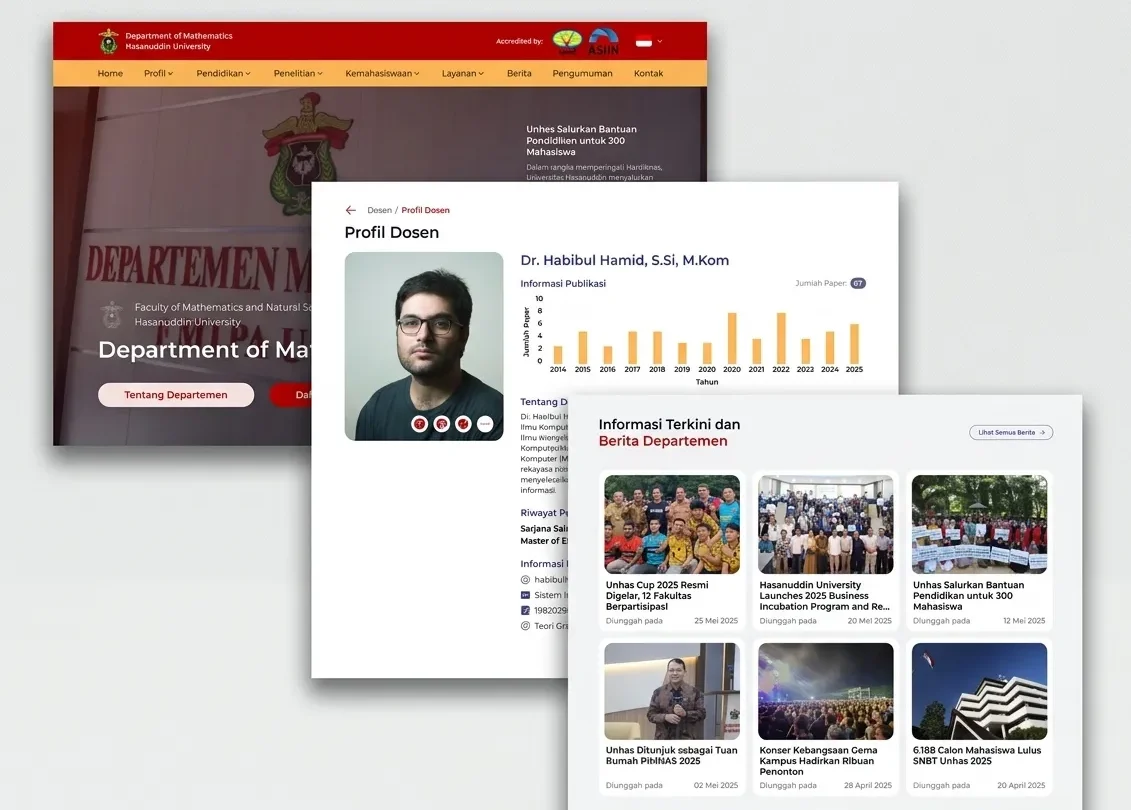Click the back arrow beside Dosen breadcrumb
Image resolution: width=1131 pixels, height=810 pixels.
tap(351, 210)
